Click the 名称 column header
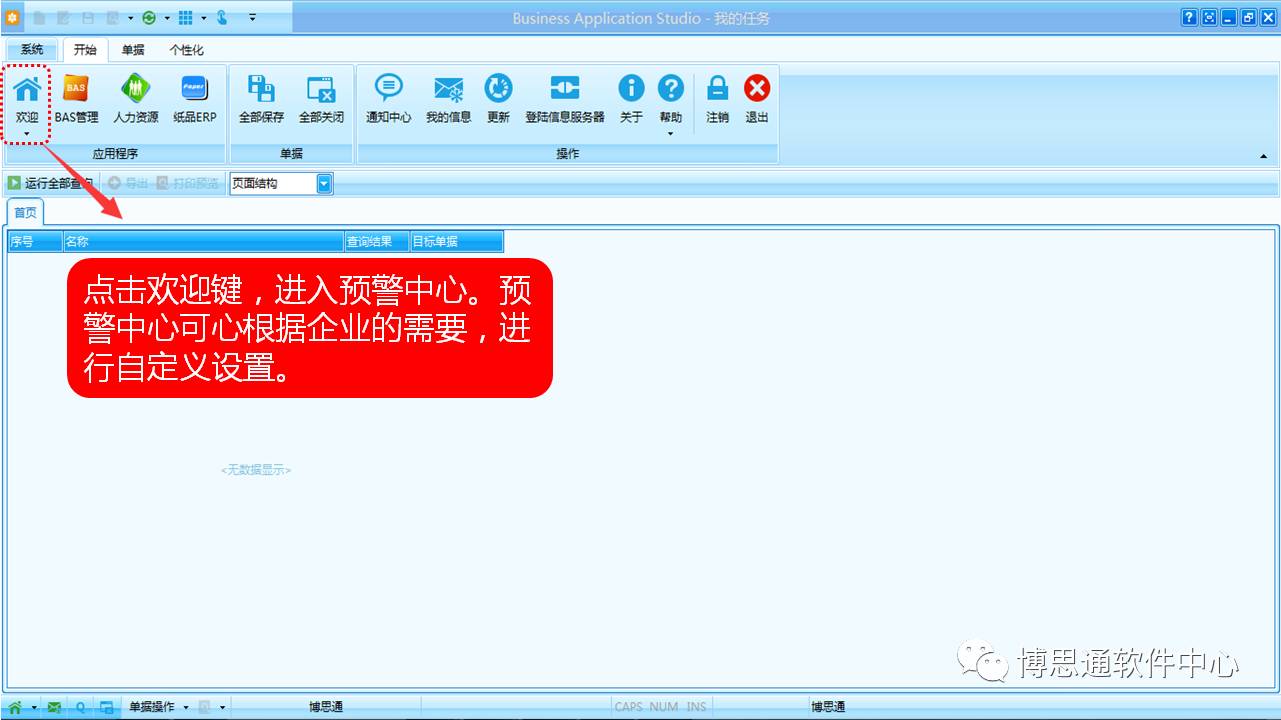Viewport: 1281px width, 720px height. tap(203, 242)
